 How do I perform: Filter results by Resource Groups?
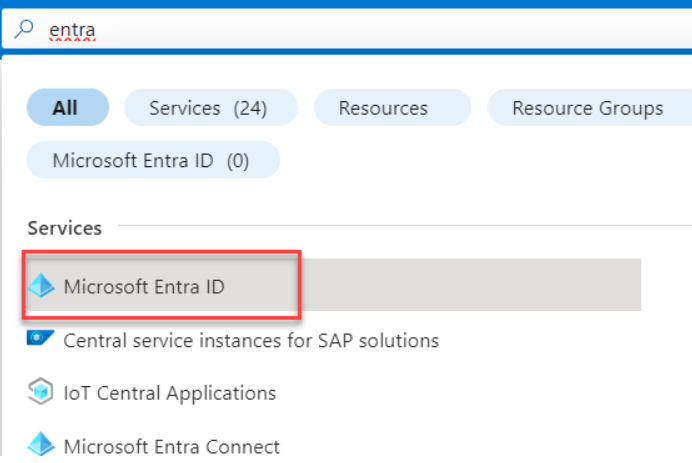(x=590, y=107)
